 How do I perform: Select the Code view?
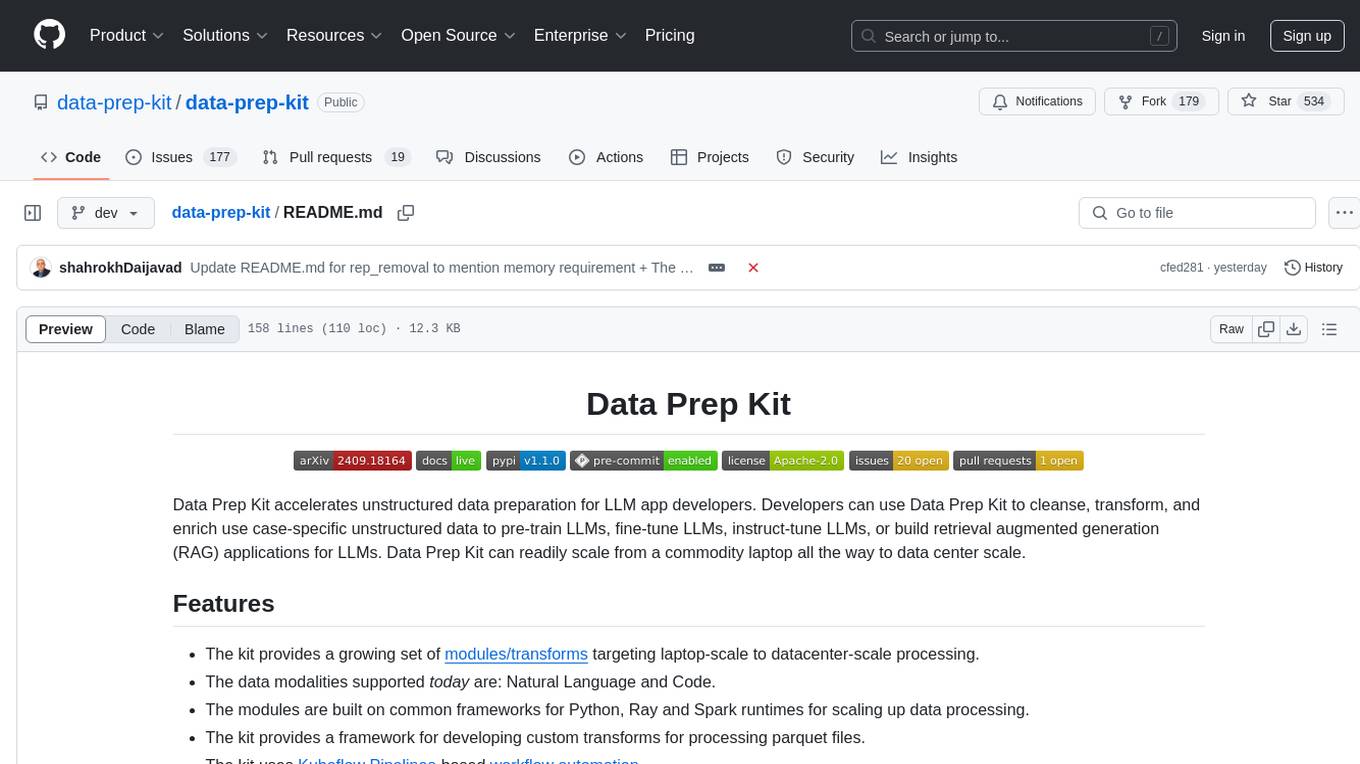click(x=138, y=329)
